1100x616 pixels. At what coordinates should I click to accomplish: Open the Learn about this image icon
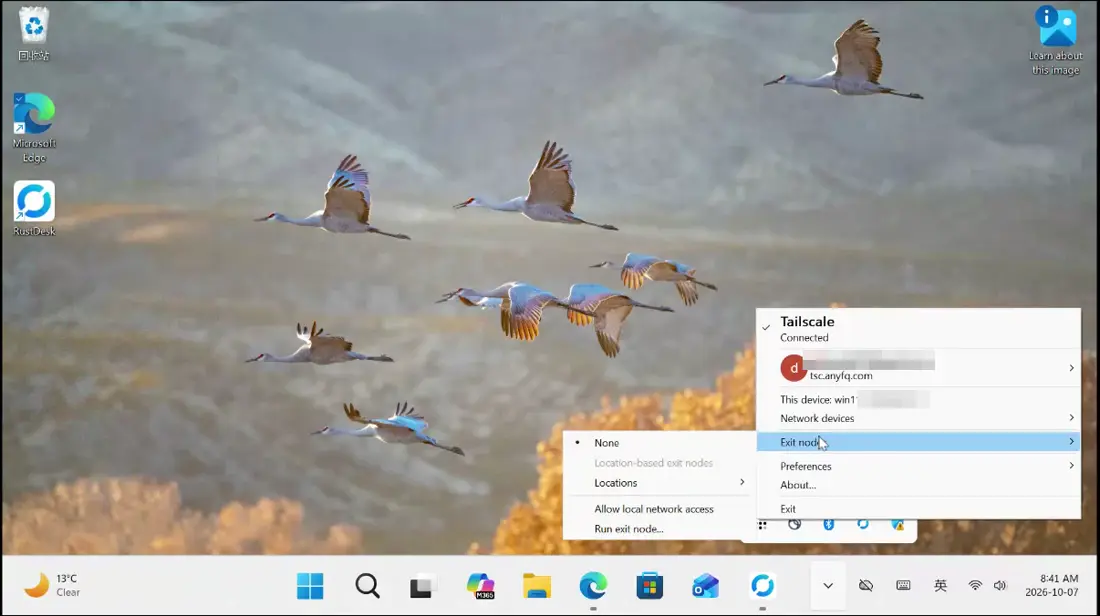click(1055, 40)
